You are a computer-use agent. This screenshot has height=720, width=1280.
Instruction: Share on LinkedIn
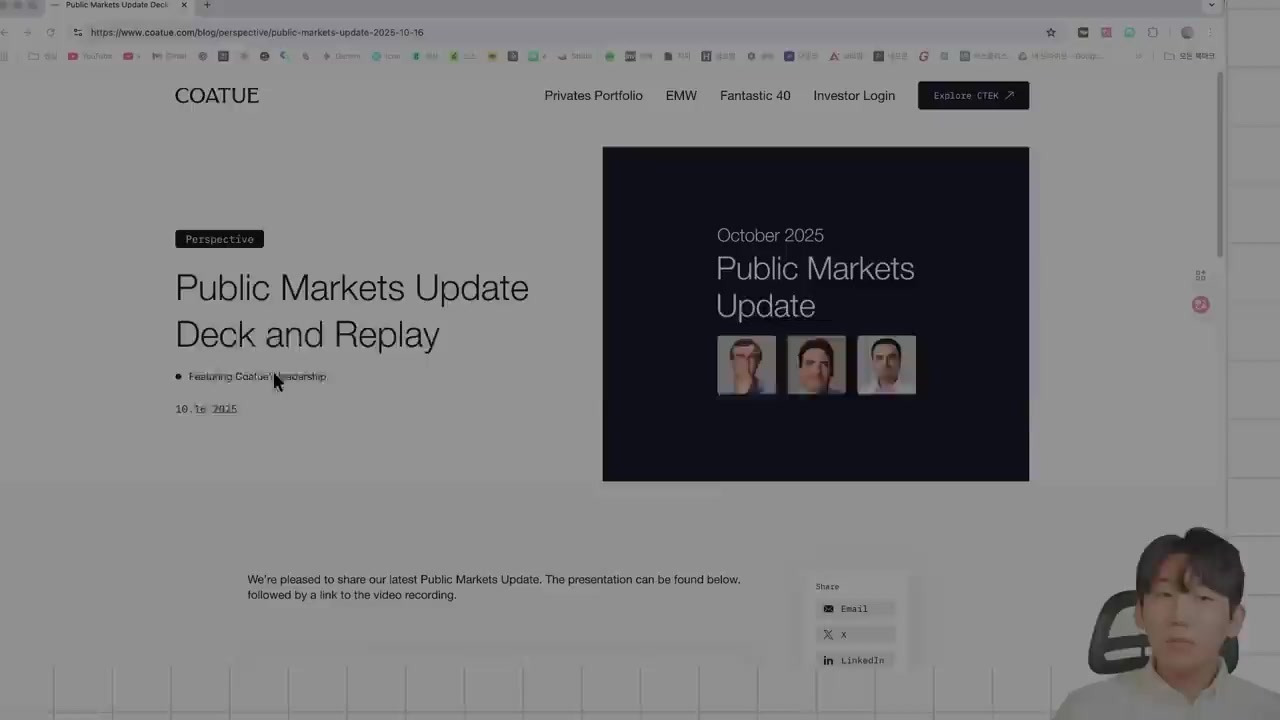(x=855, y=661)
